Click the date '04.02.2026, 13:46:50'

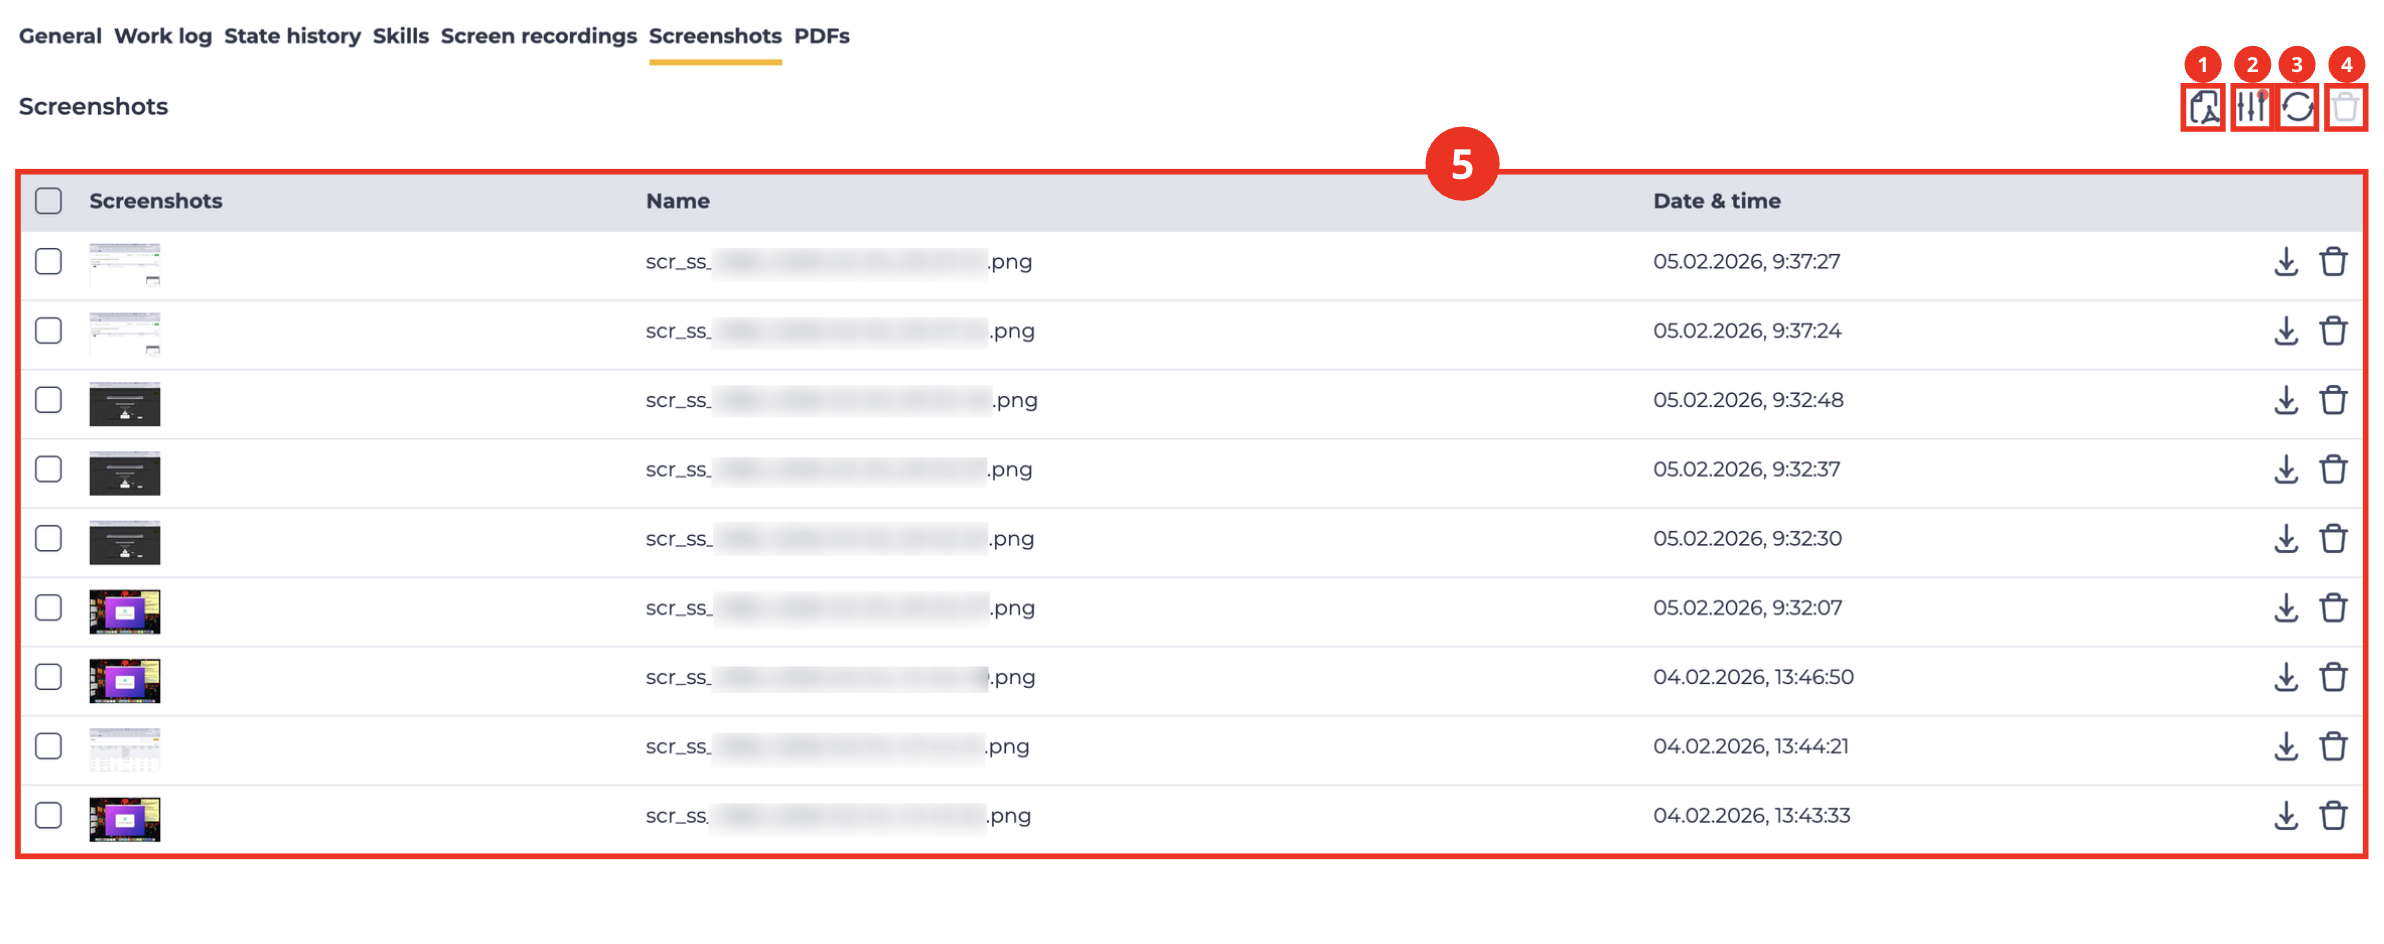pyautogui.click(x=1754, y=677)
